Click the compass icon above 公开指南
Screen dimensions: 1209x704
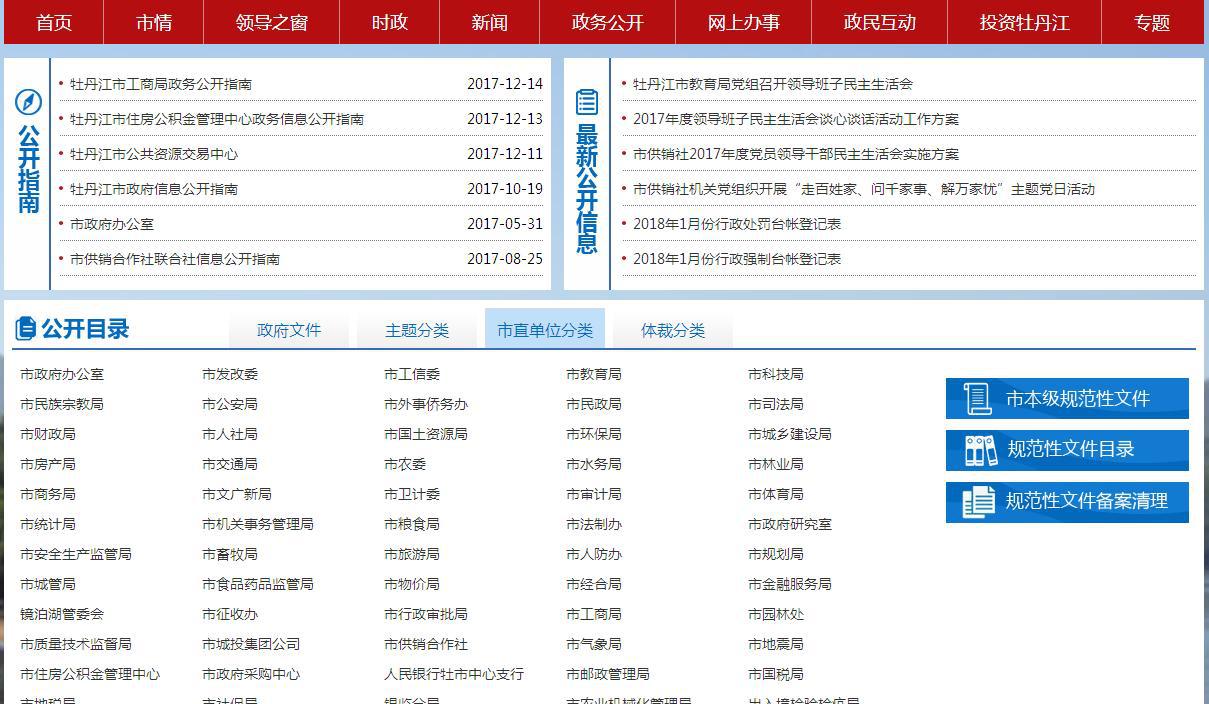[28, 102]
